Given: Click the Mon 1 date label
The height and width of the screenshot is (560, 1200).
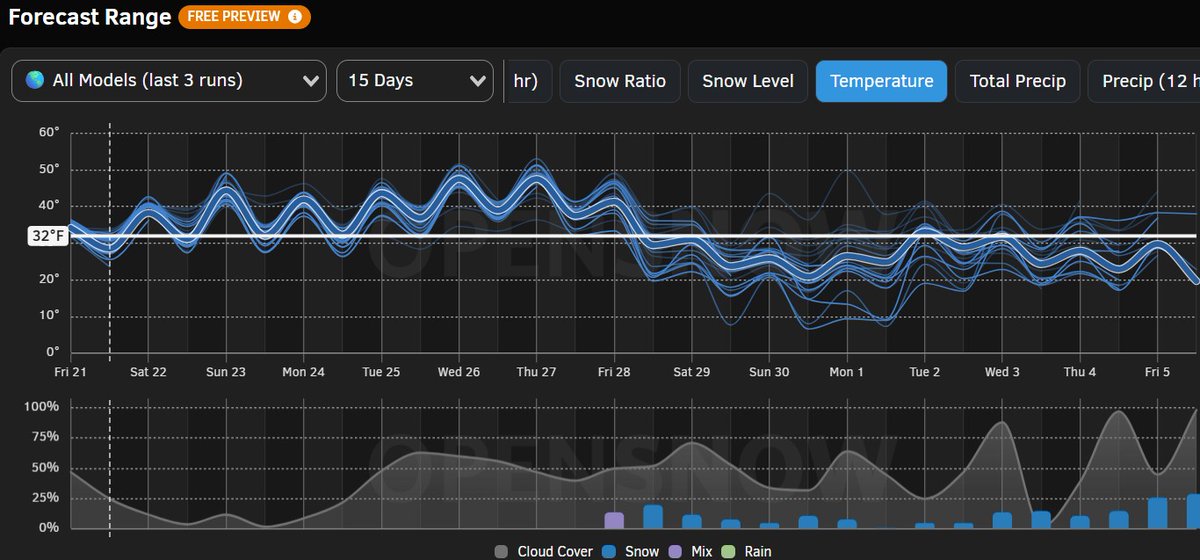Looking at the screenshot, I should tap(847, 372).
